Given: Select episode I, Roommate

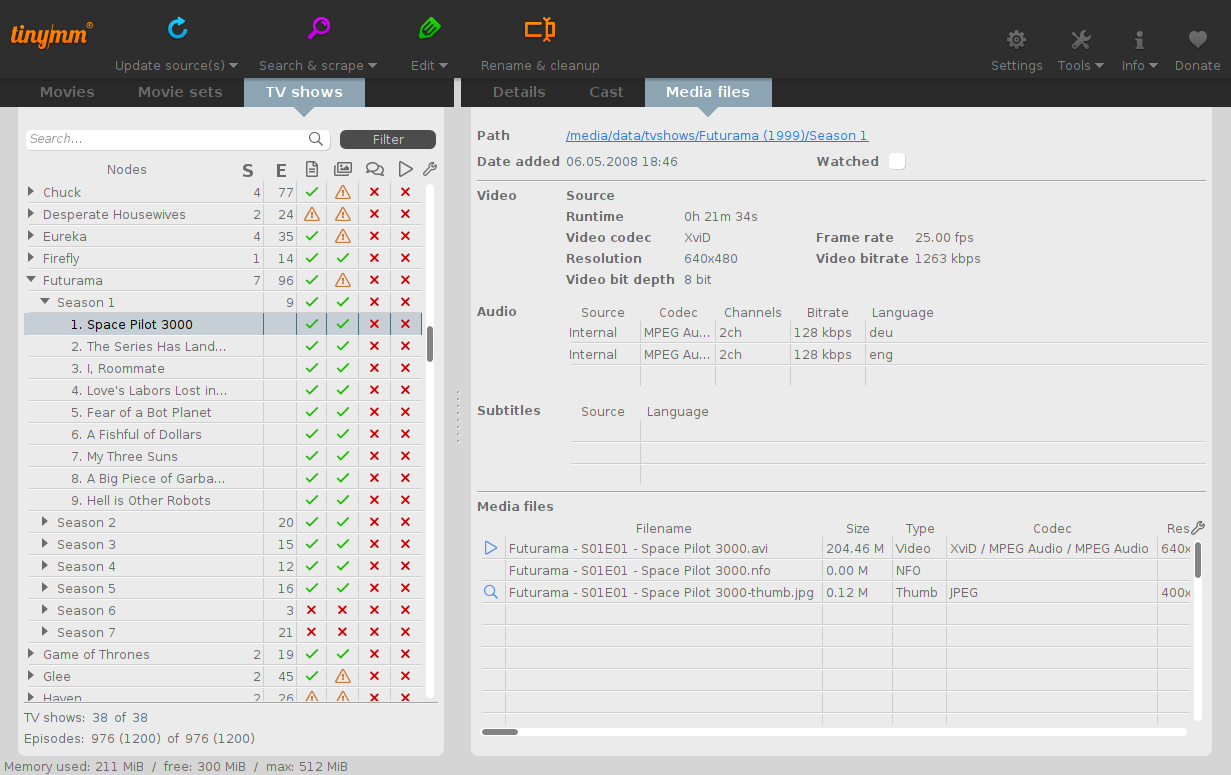Looking at the screenshot, I should tap(118, 368).
